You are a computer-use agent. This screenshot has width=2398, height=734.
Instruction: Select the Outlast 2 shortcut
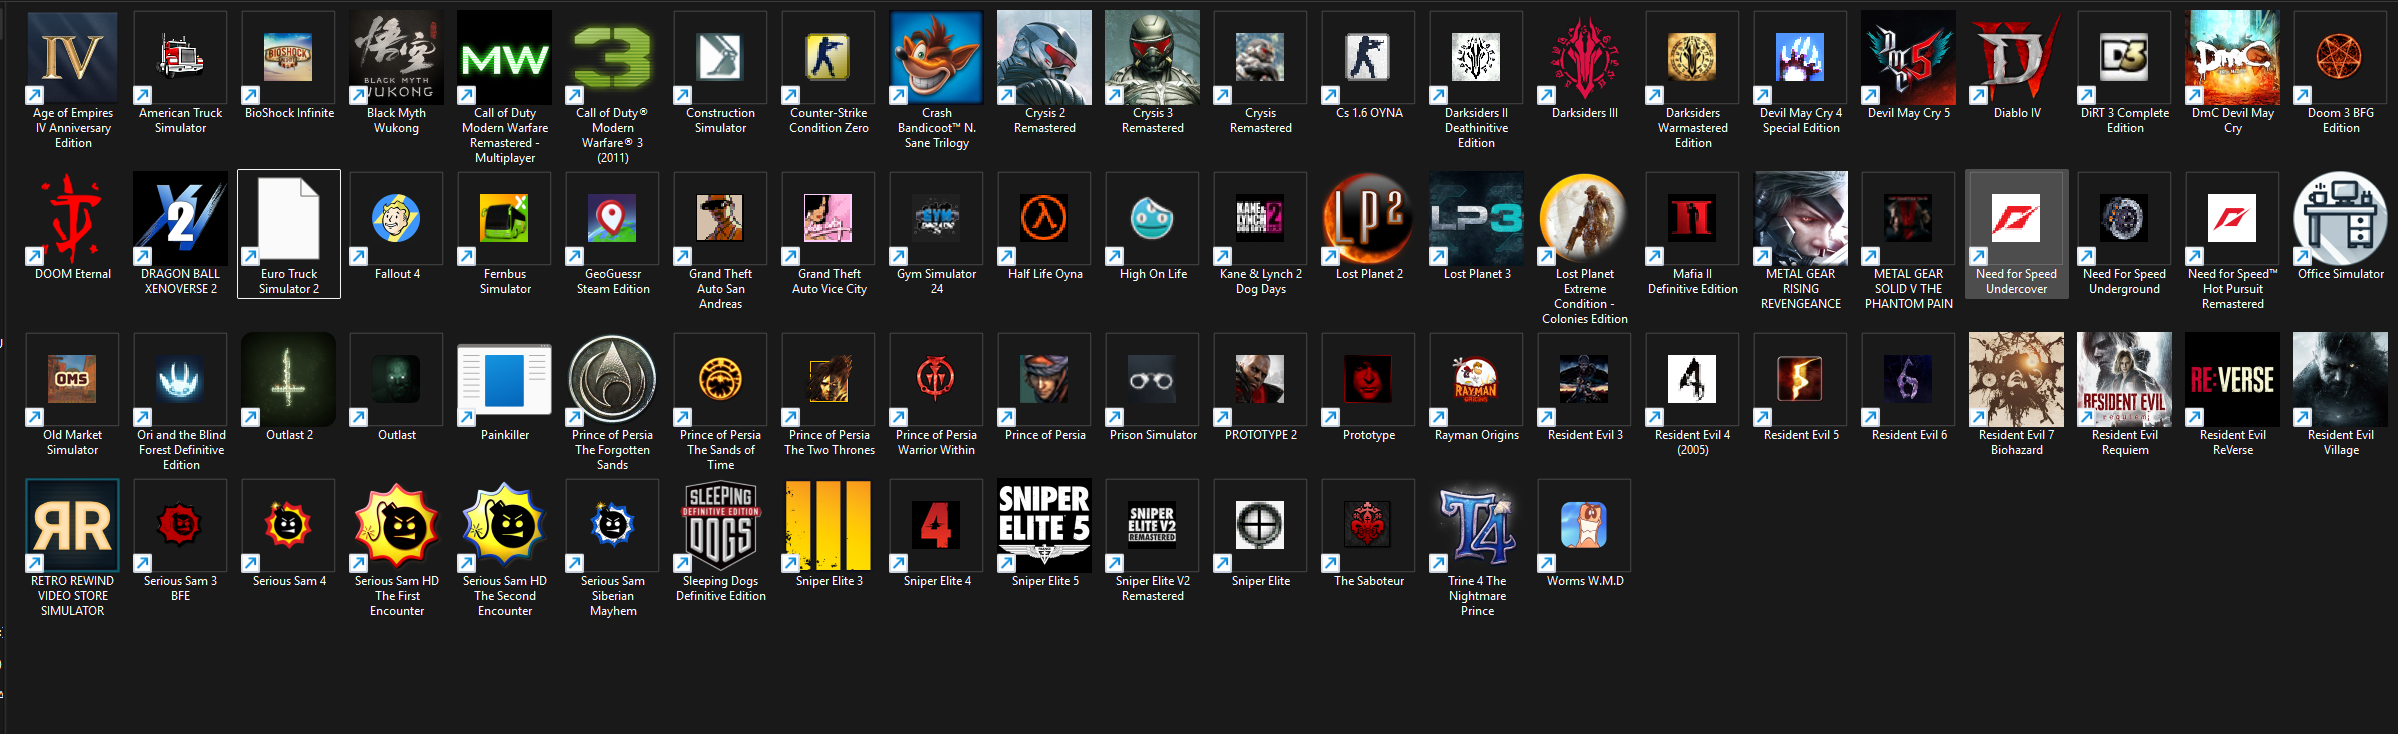pyautogui.click(x=288, y=380)
